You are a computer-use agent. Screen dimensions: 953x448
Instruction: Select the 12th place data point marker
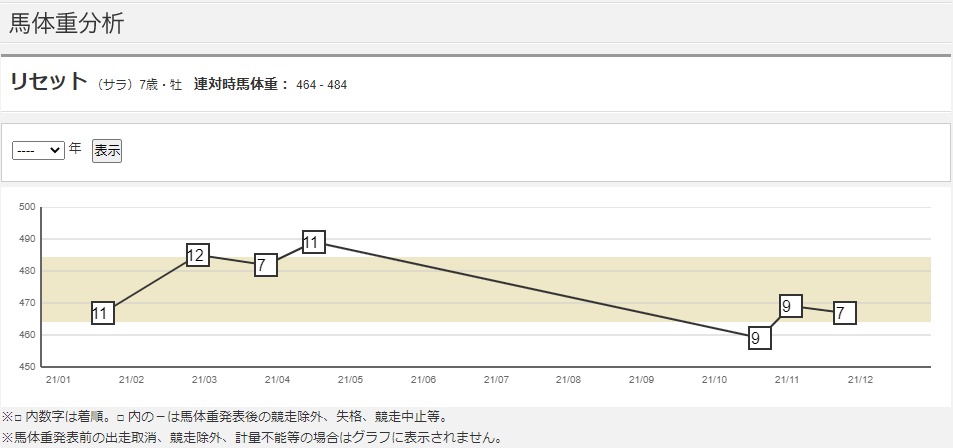(197, 255)
